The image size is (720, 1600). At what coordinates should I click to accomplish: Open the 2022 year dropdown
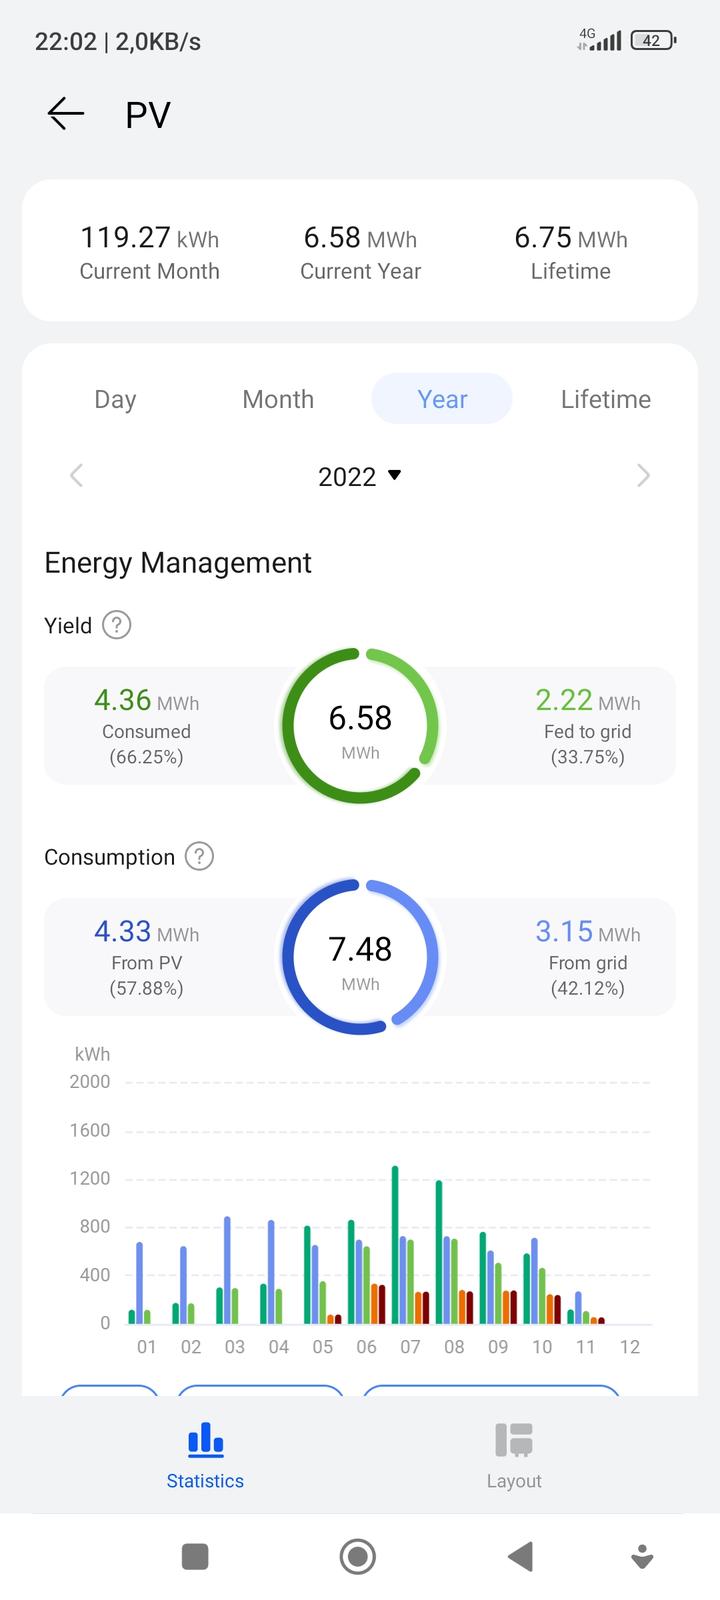[360, 476]
